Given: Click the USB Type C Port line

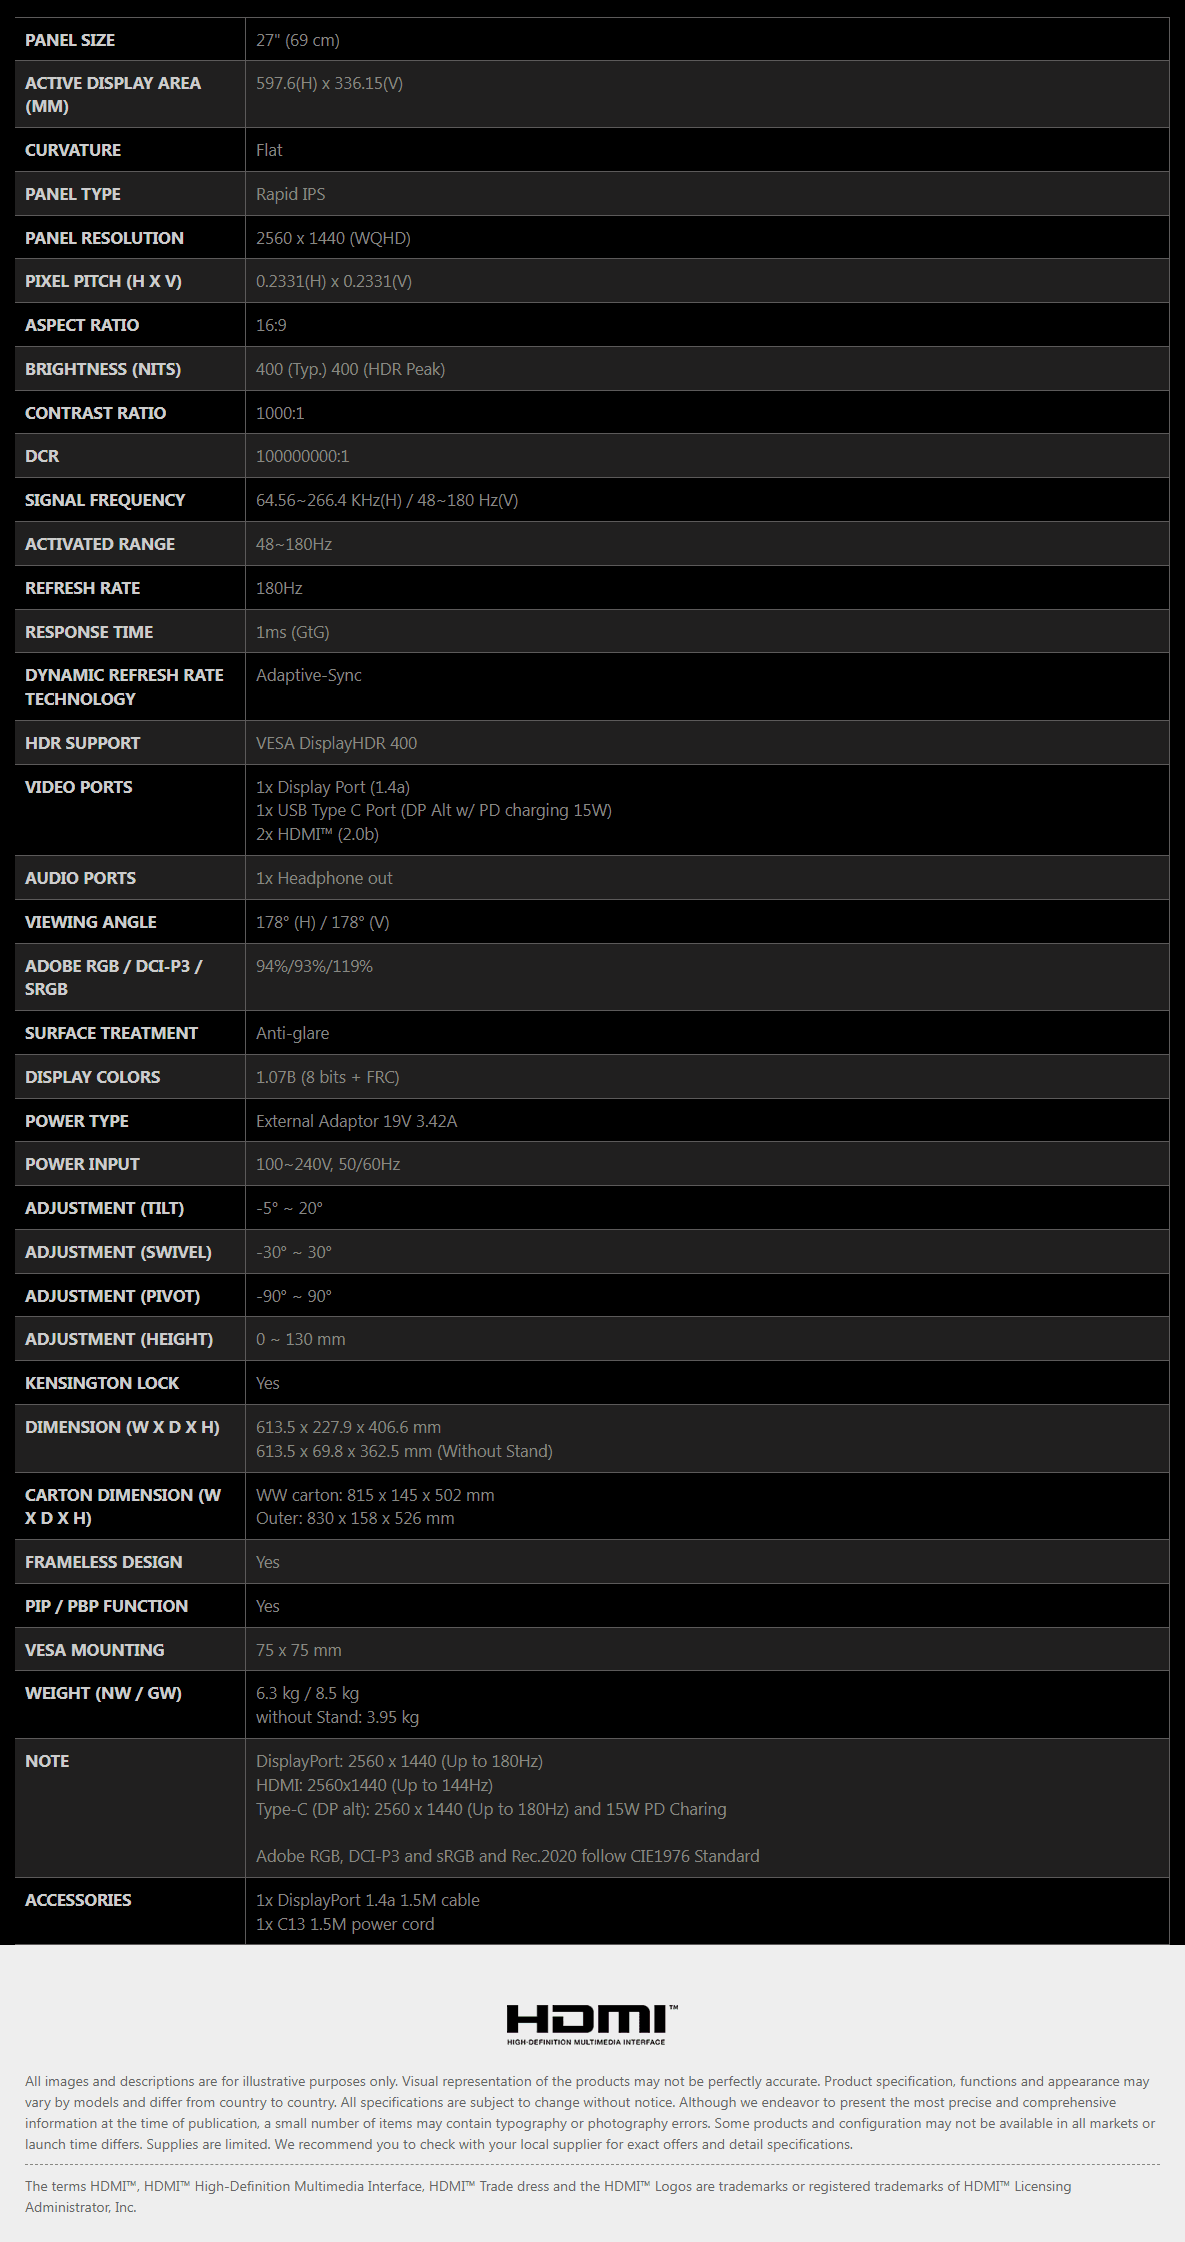Looking at the screenshot, I should pos(434,810).
